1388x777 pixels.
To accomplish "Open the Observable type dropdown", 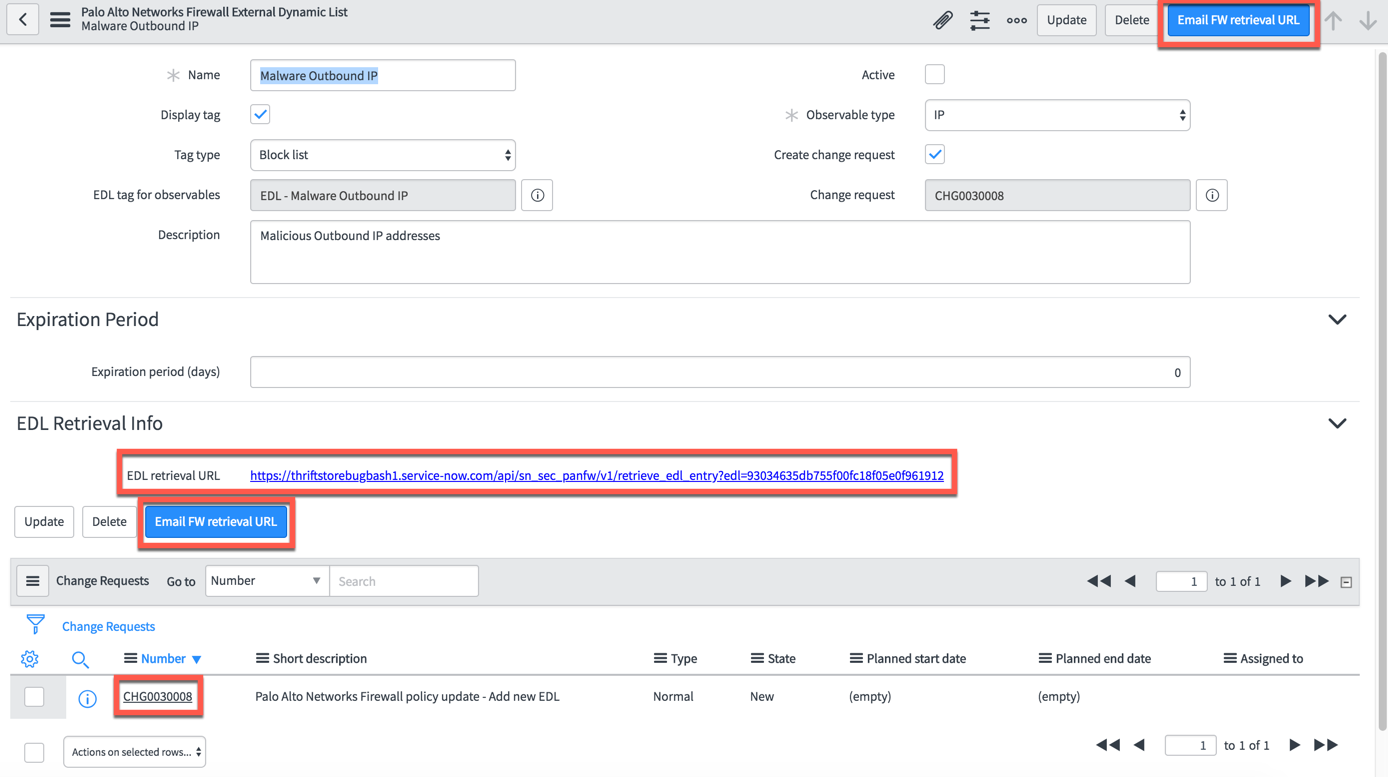I will [x=1057, y=115].
